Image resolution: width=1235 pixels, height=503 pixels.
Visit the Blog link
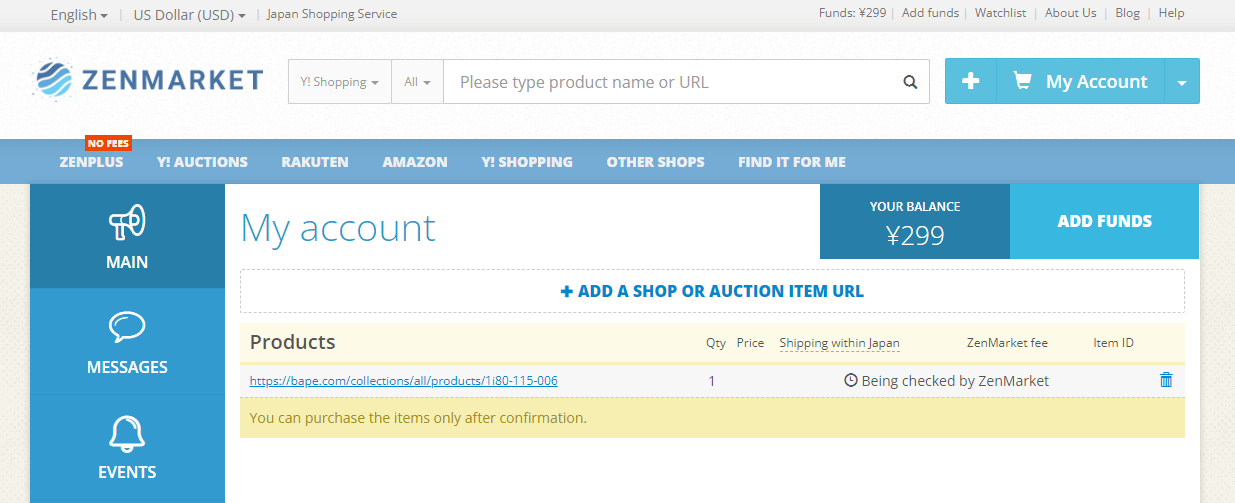[1127, 13]
